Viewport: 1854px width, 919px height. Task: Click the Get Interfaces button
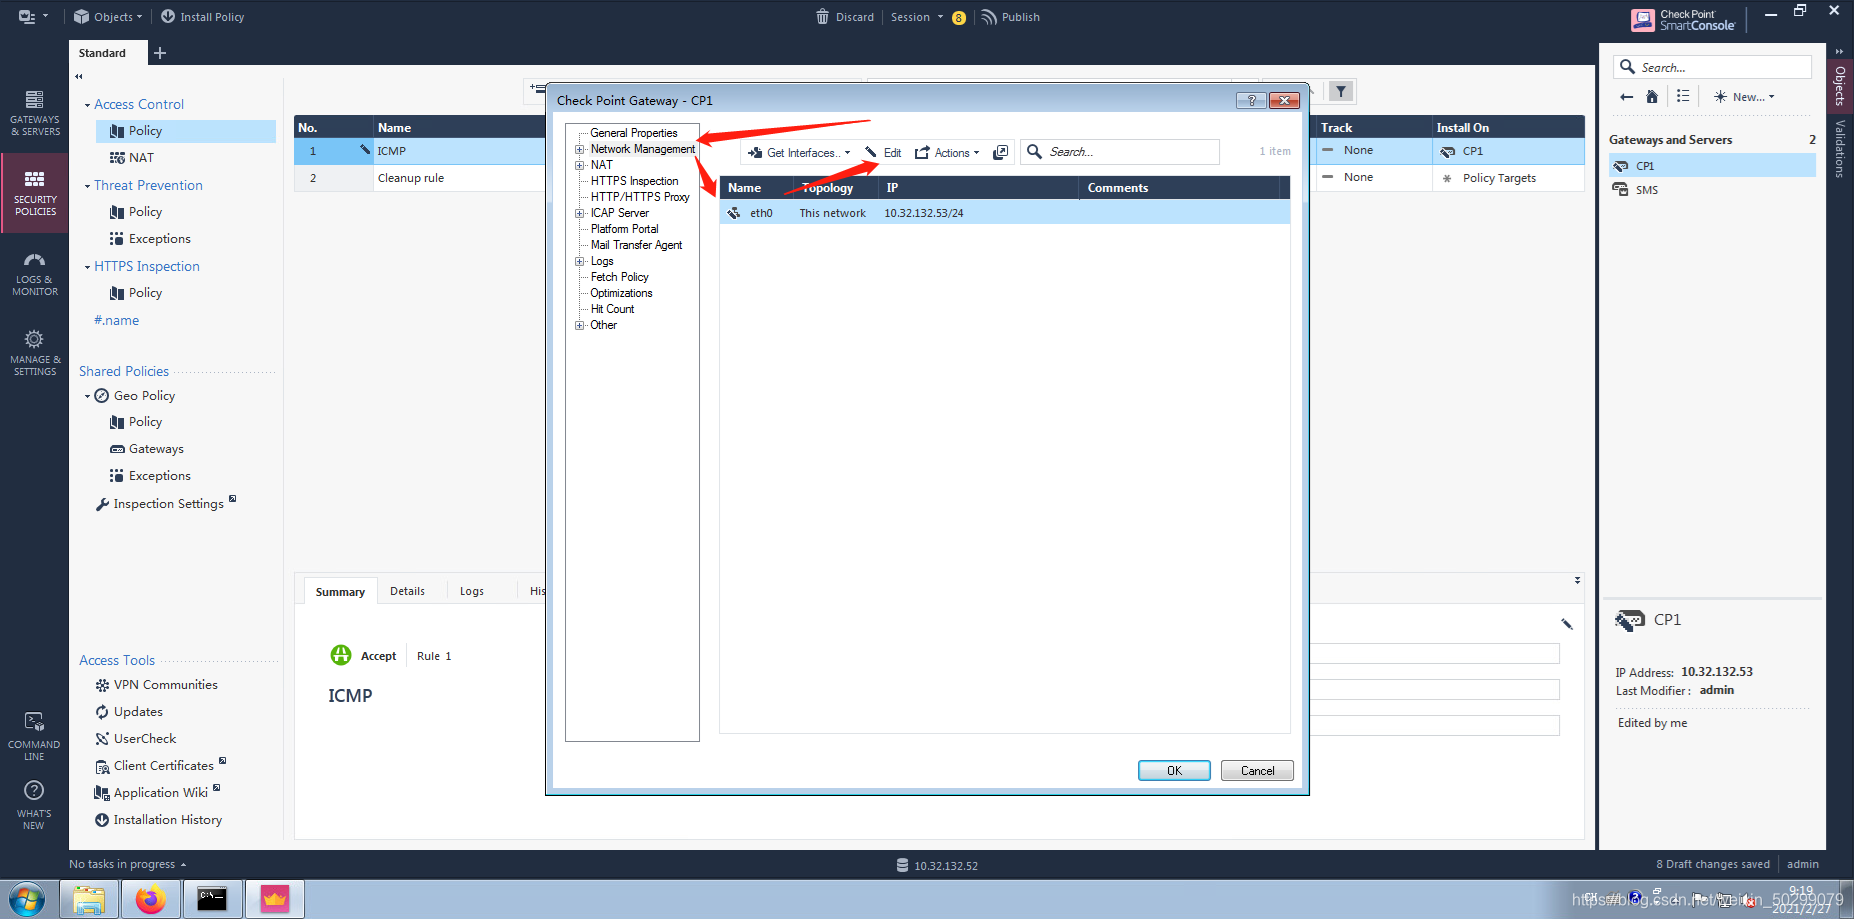coord(799,153)
